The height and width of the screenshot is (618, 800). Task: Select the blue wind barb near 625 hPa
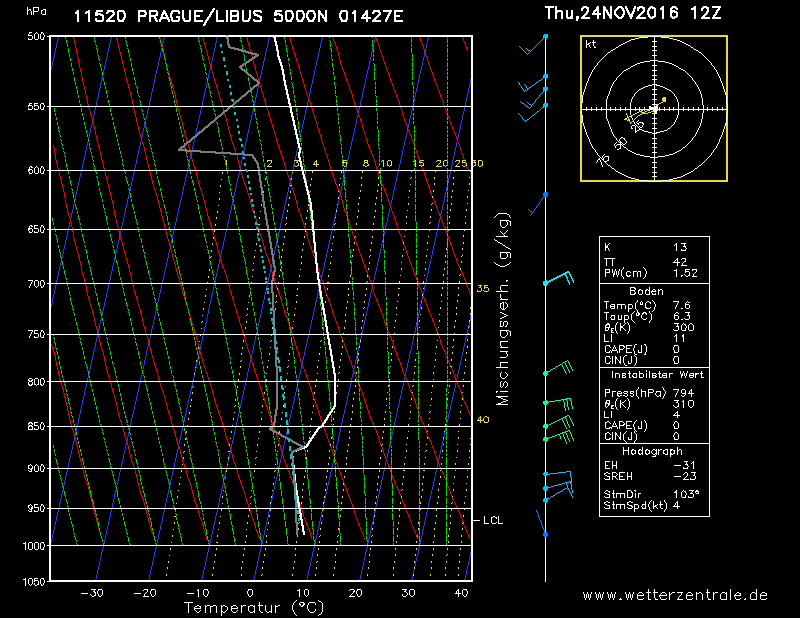click(538, 204)
